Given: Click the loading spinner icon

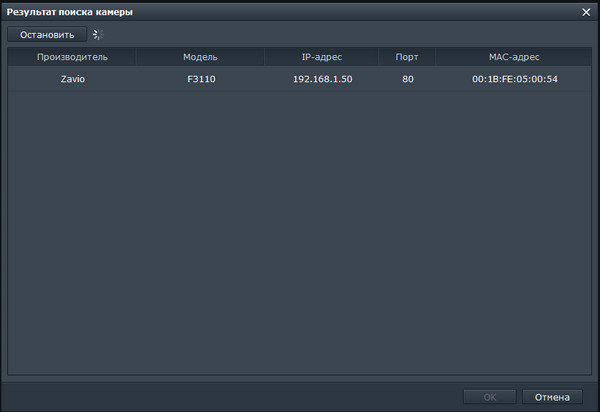Looking at the screenshot, I should click(98, 35).
